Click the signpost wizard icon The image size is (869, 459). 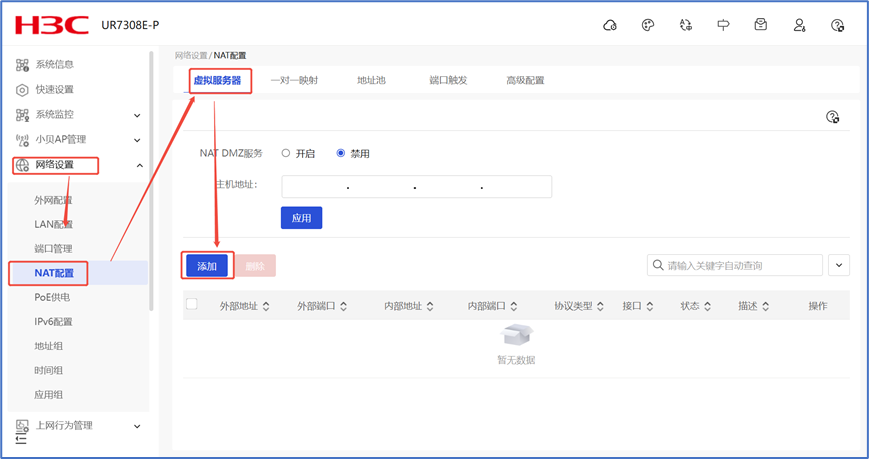click(723, 25)
